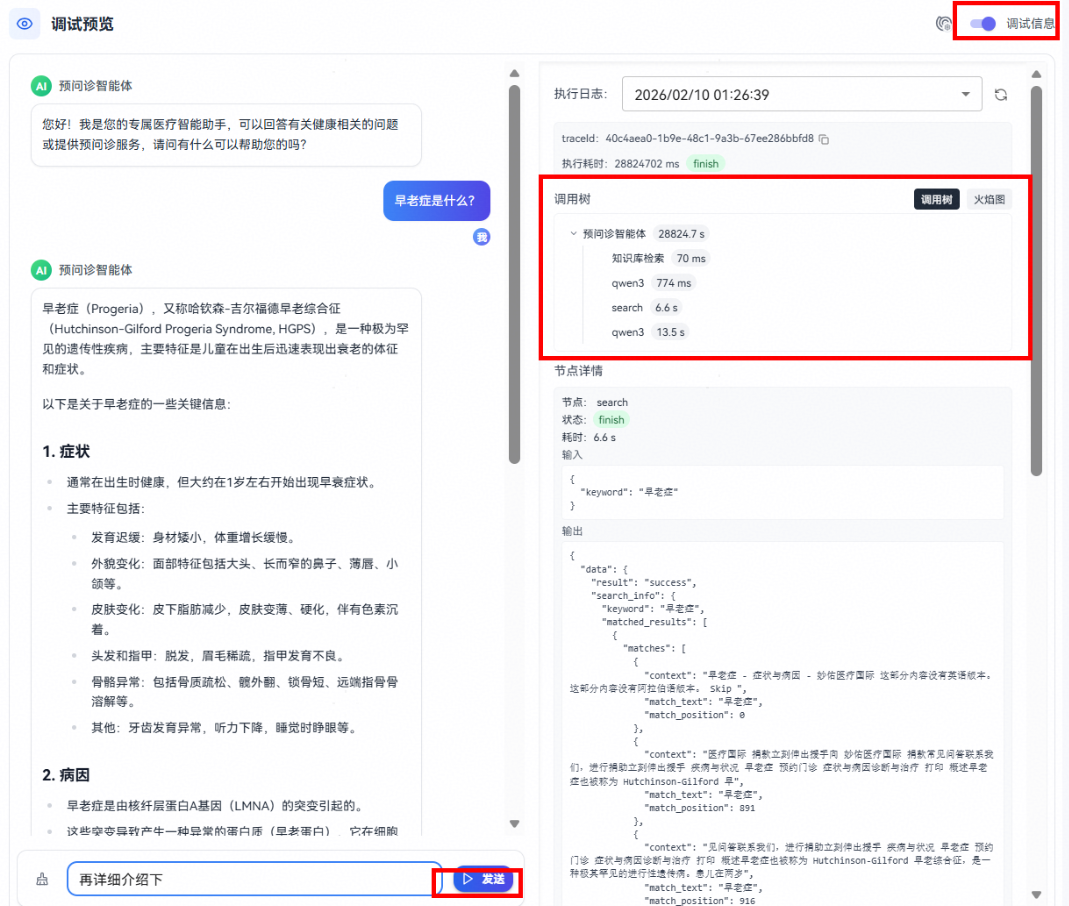
Task: Select the 知识库检索 node in call tree
Action: coord(638,258)
